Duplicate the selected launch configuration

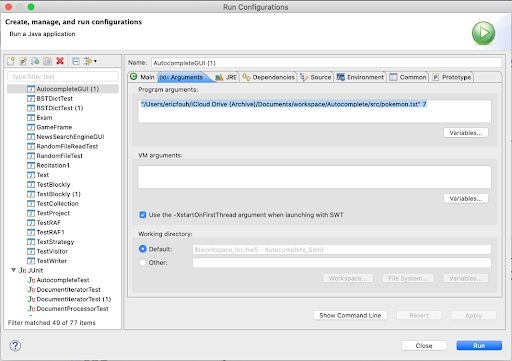click(48, 61)
